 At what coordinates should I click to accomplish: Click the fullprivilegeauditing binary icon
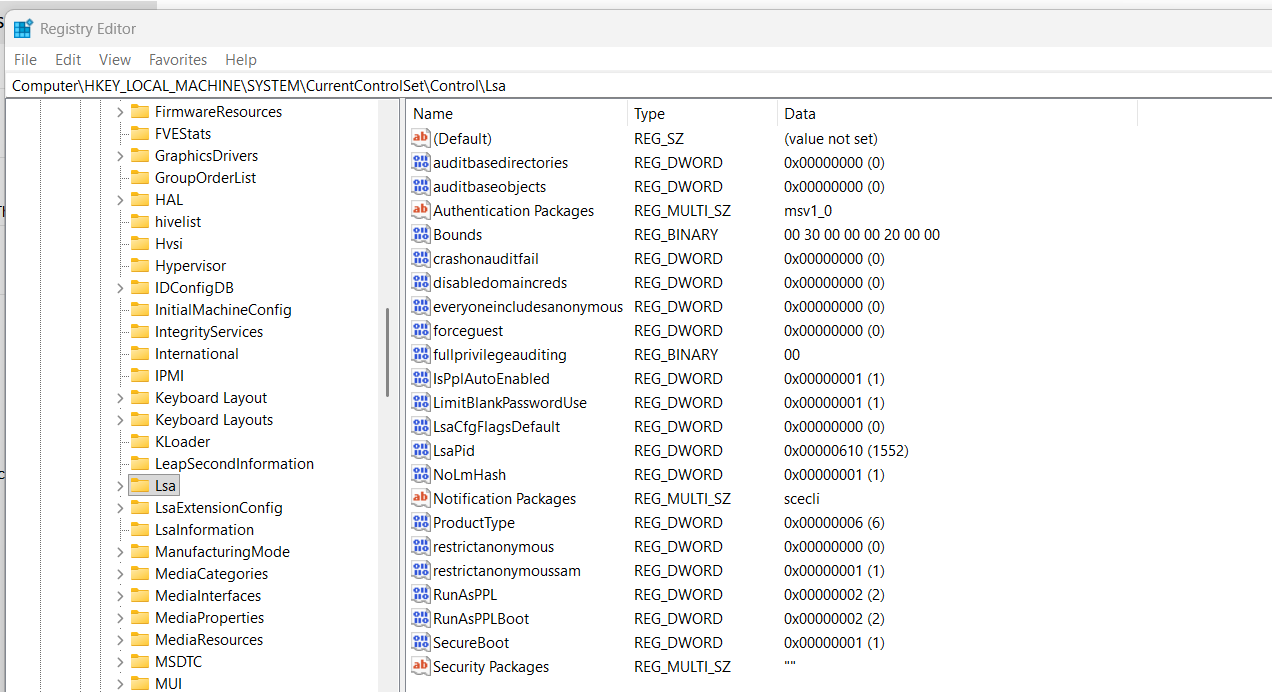click(421, 355)
